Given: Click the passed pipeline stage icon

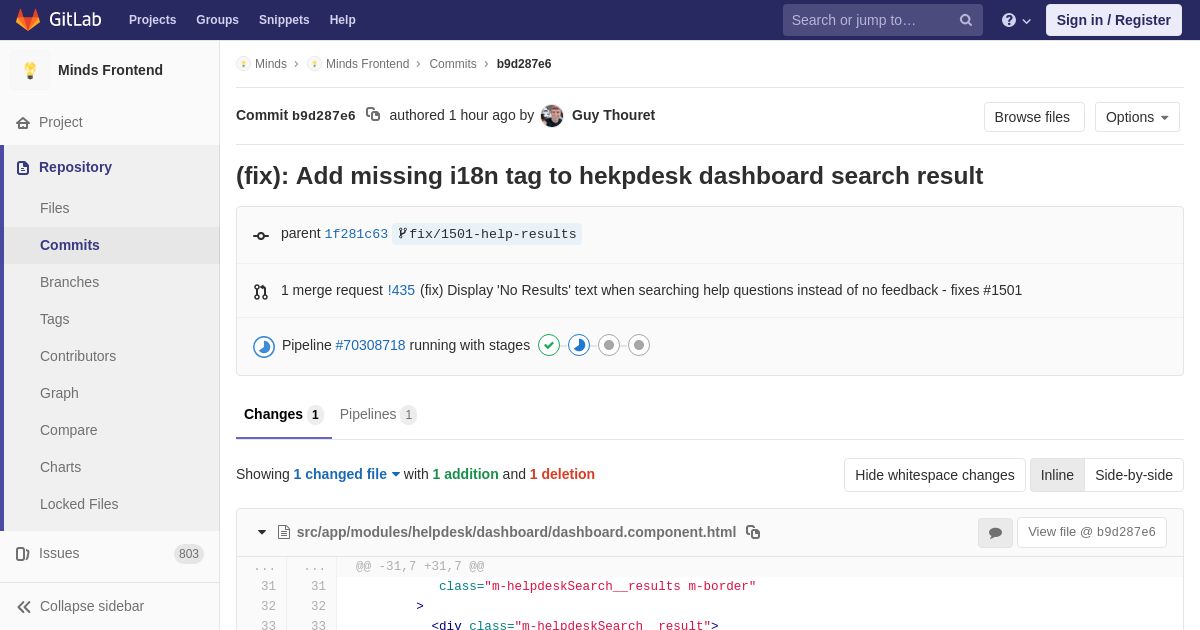Looking at the screenshot, I should 549,345.
